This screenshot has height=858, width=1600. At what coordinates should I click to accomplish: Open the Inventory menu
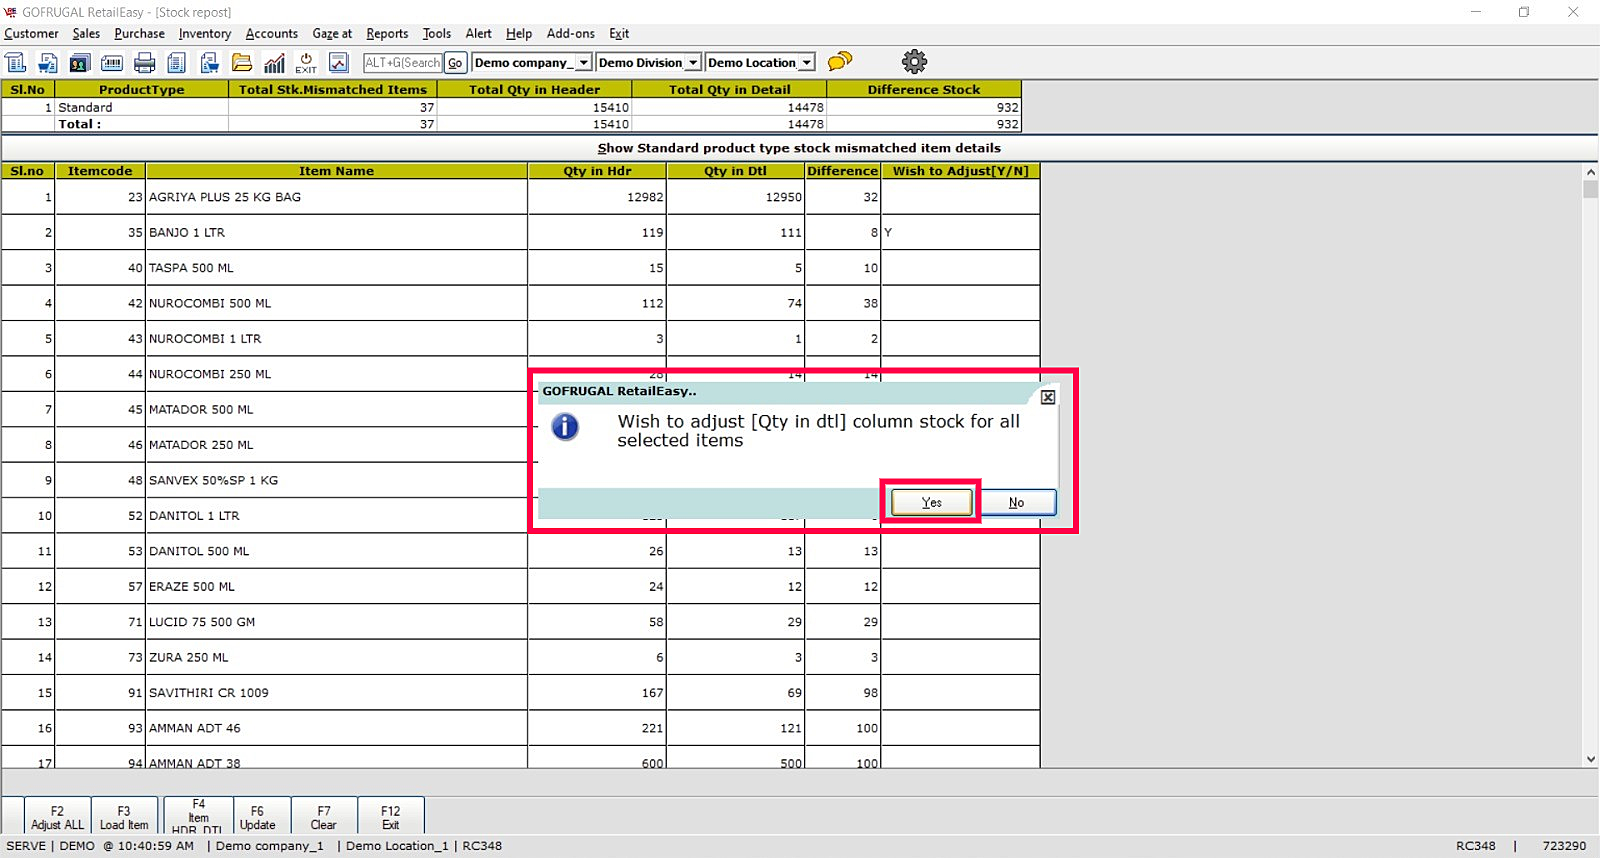pyautogui.click(x=205, y=33)
